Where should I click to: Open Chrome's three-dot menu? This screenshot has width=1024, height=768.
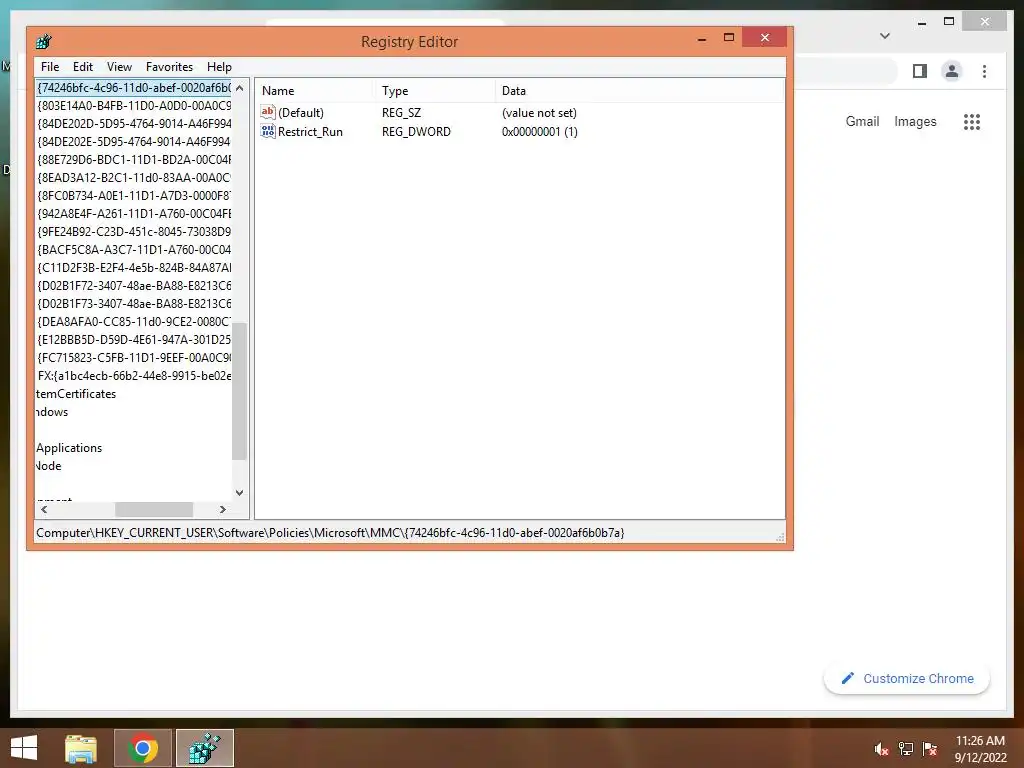[984, 71]
